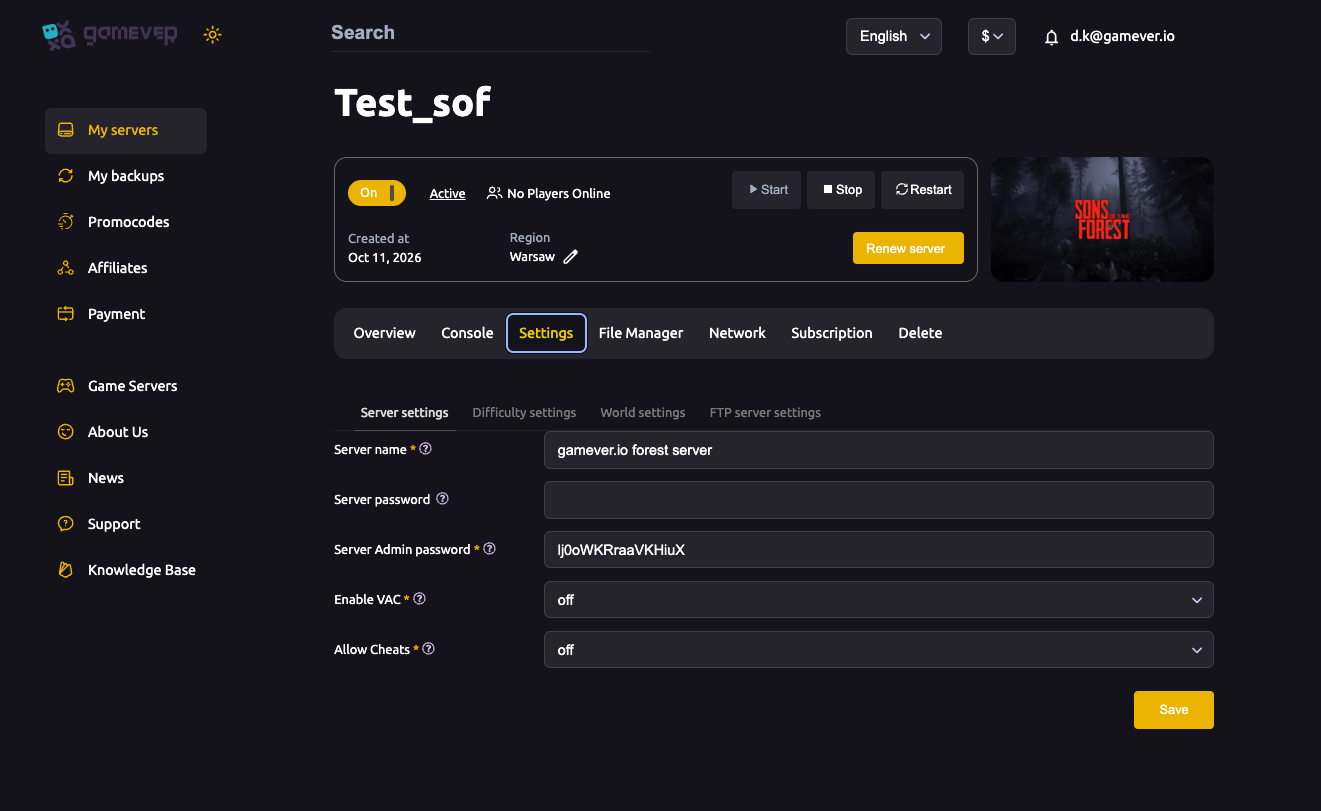
Task: Click the Knowledge Base sidebar icon
Action: point(66,570)
